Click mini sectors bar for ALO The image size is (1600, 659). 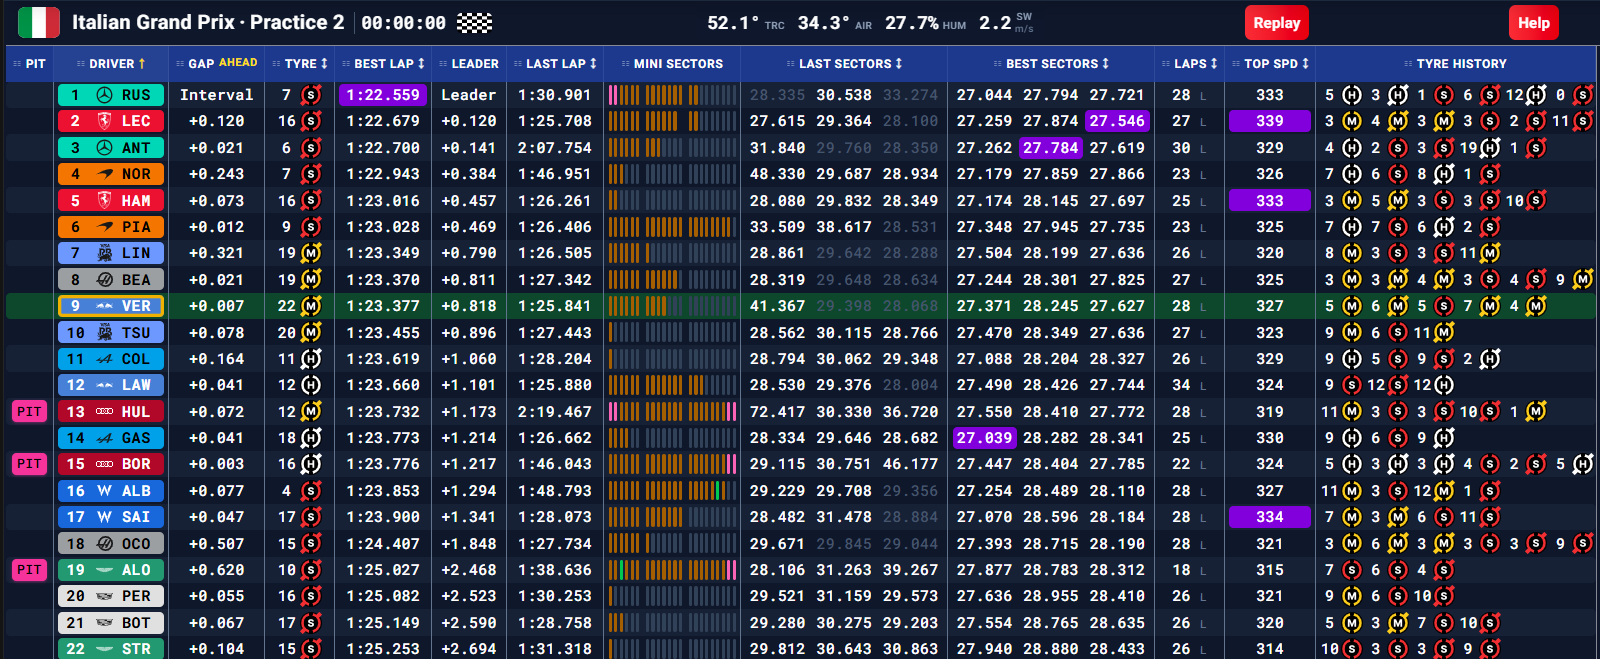click(x=672, y=570)
